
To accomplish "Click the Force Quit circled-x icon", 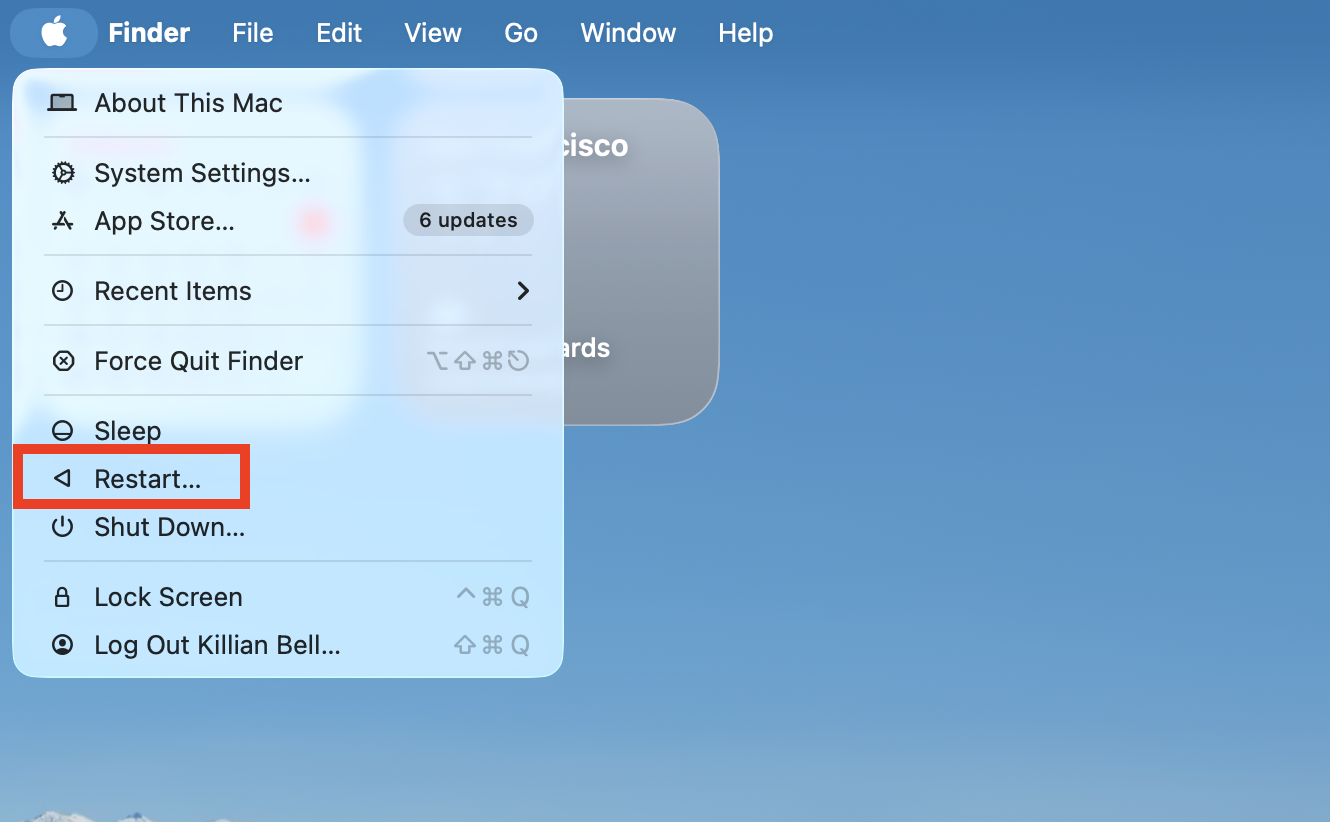I will tap(62, 361).
